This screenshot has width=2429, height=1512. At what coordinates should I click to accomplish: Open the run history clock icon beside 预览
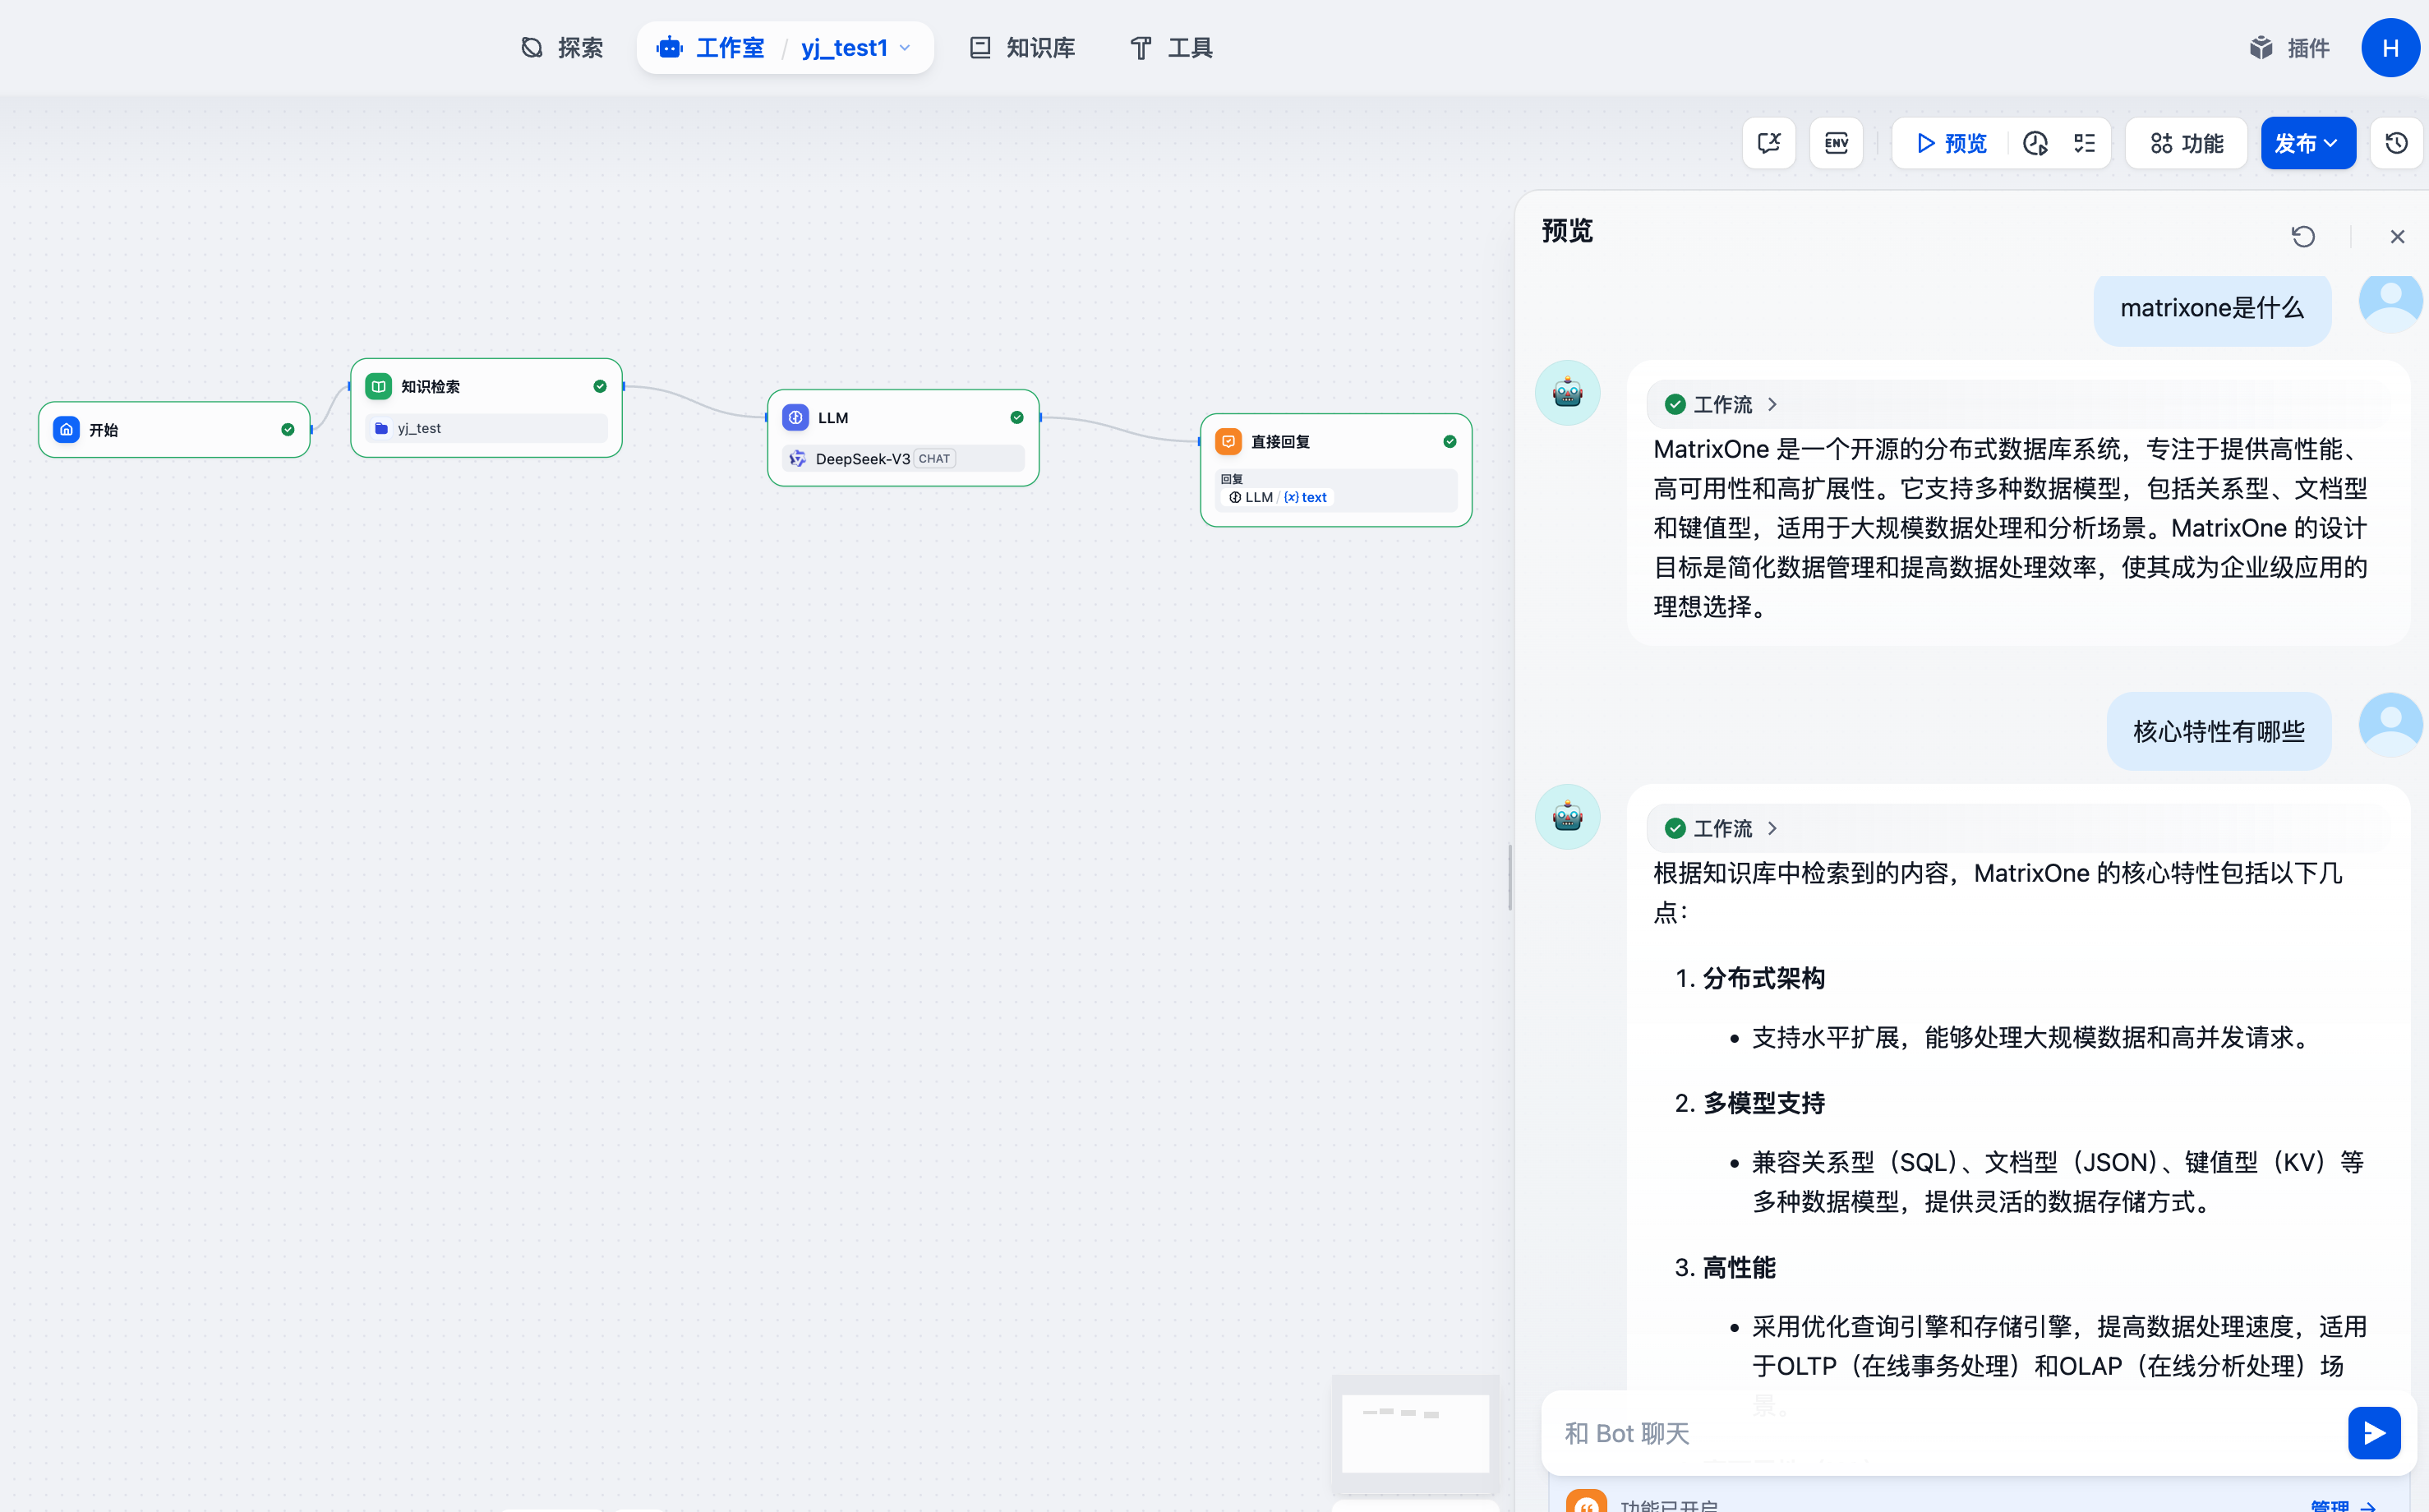click(x=2035, y=143)
